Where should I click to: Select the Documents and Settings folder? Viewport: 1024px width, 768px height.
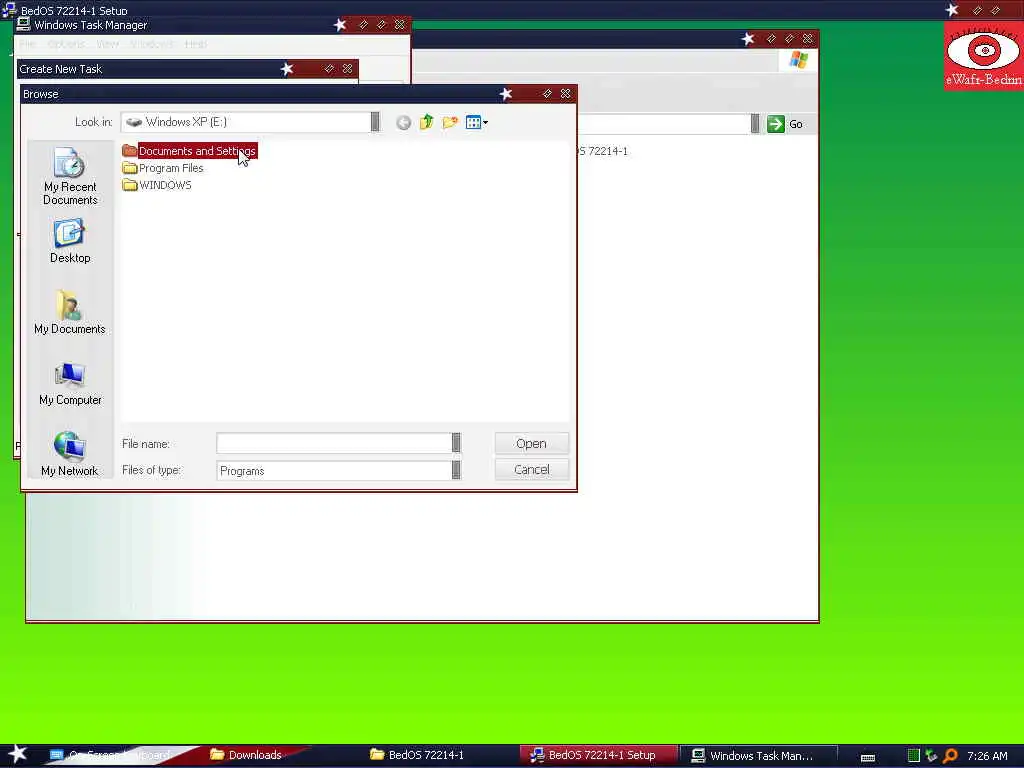coord(189,151)
